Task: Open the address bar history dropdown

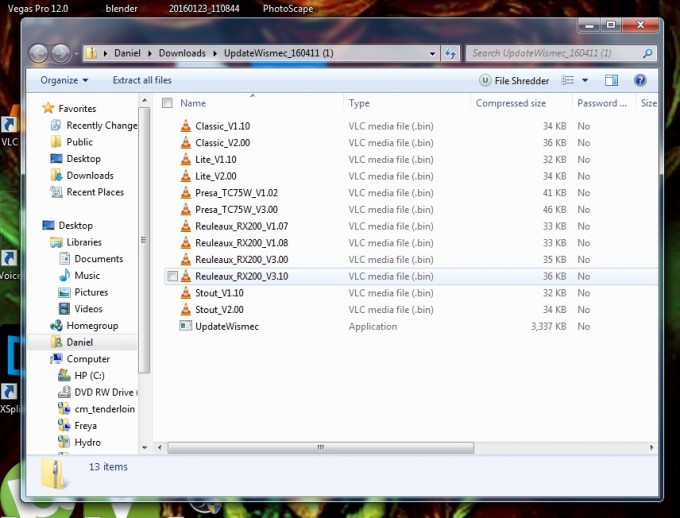Action: tap(432, 53)
